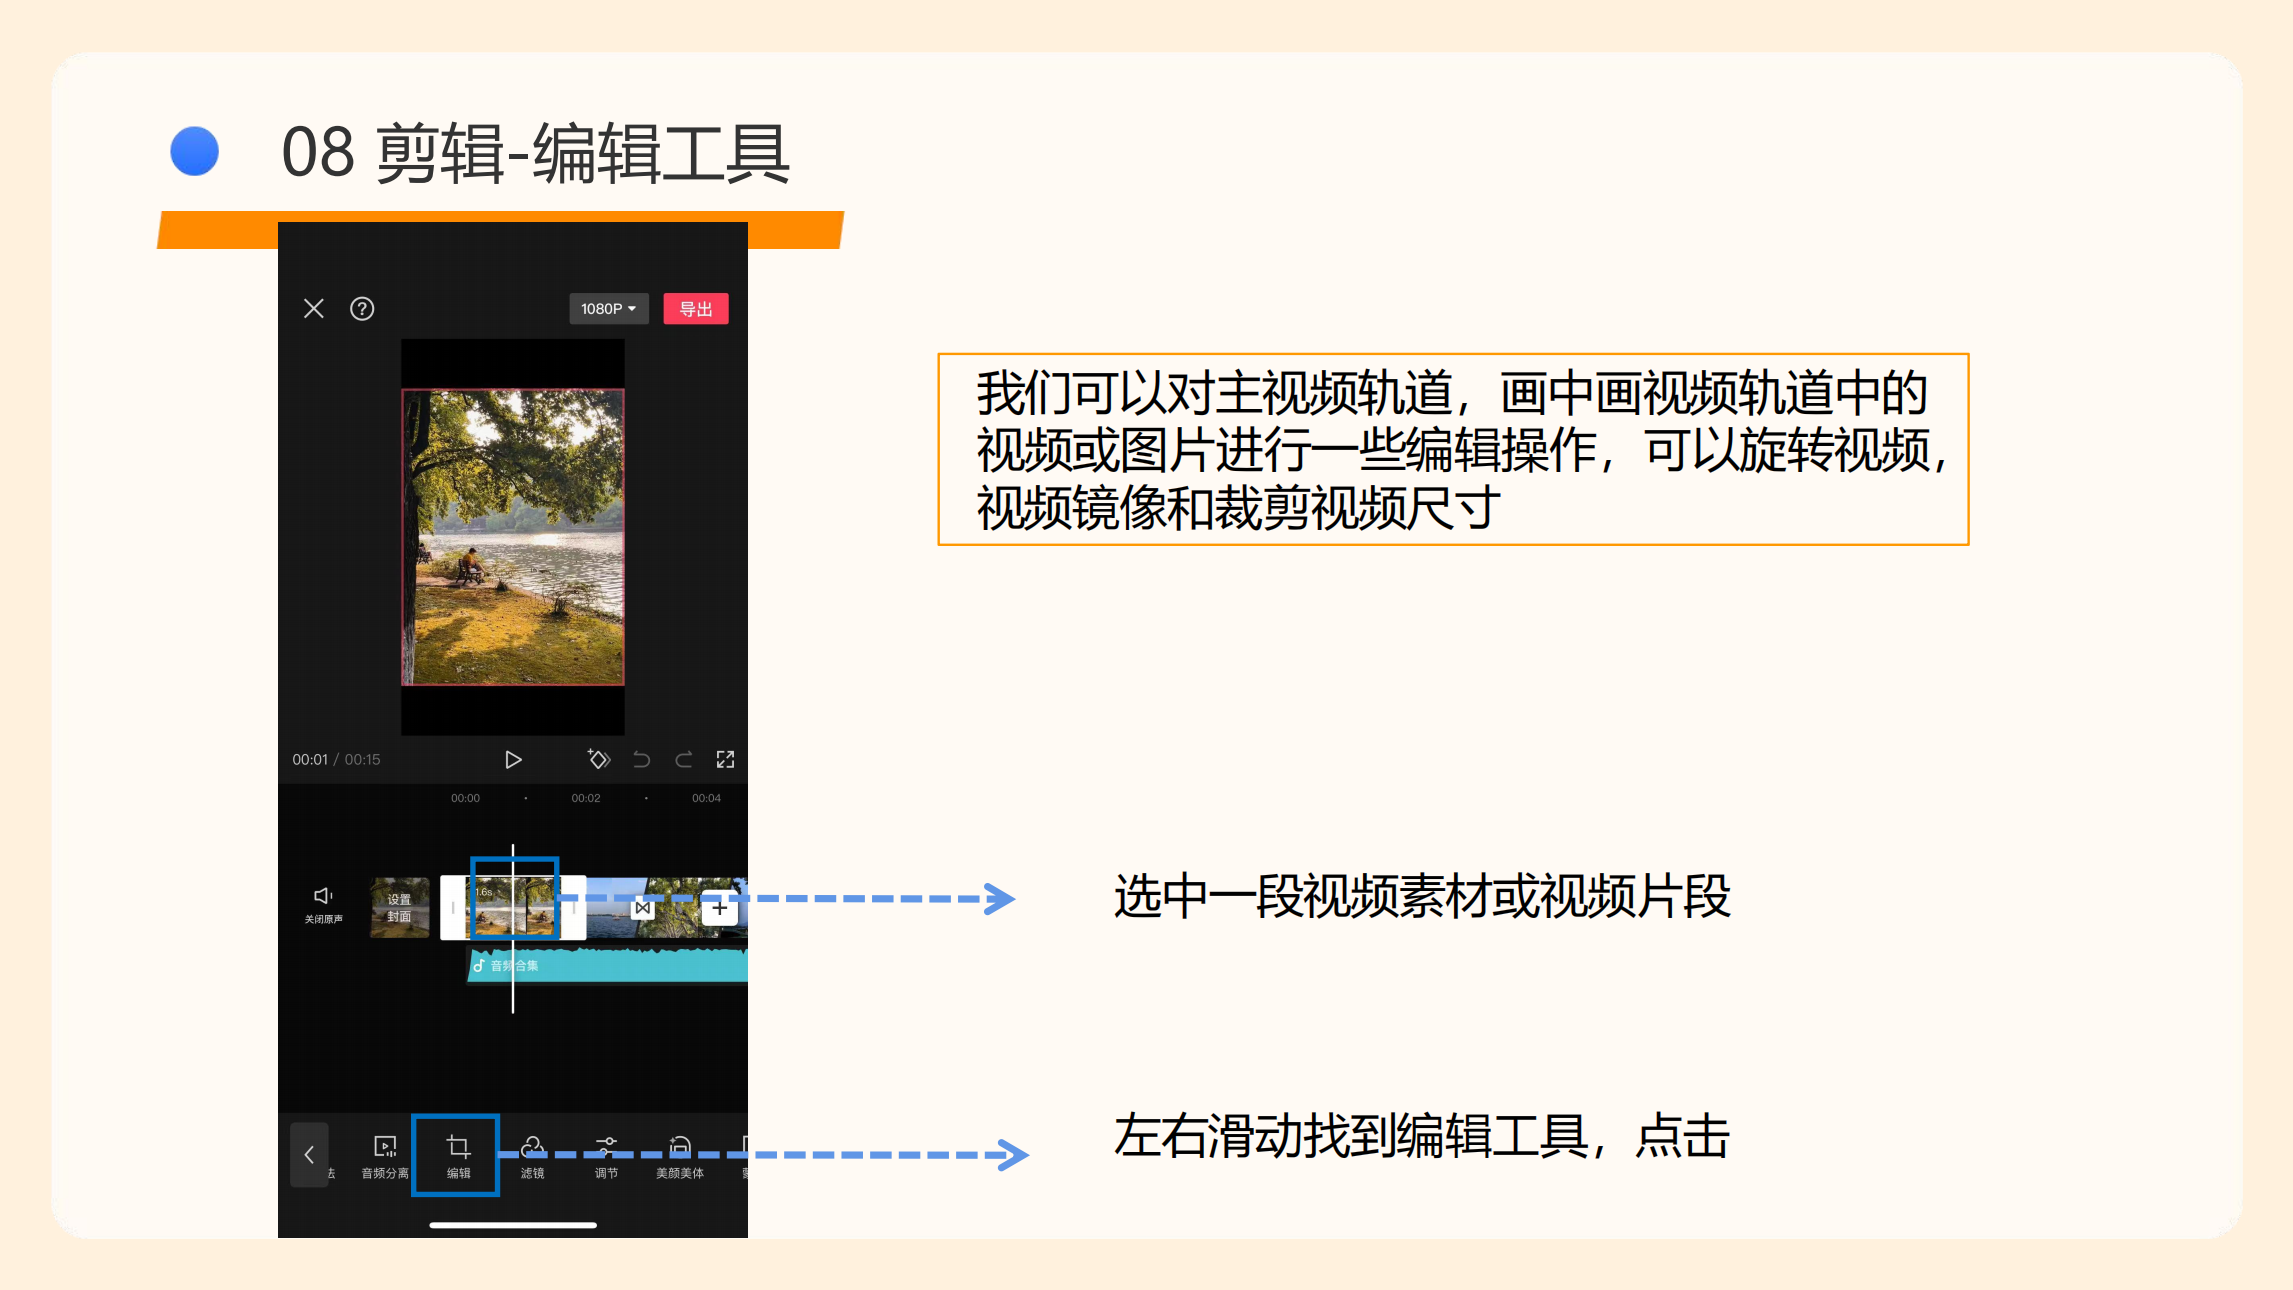
Task: Open the help question mark icon
Action: click(x=362, y=308)
